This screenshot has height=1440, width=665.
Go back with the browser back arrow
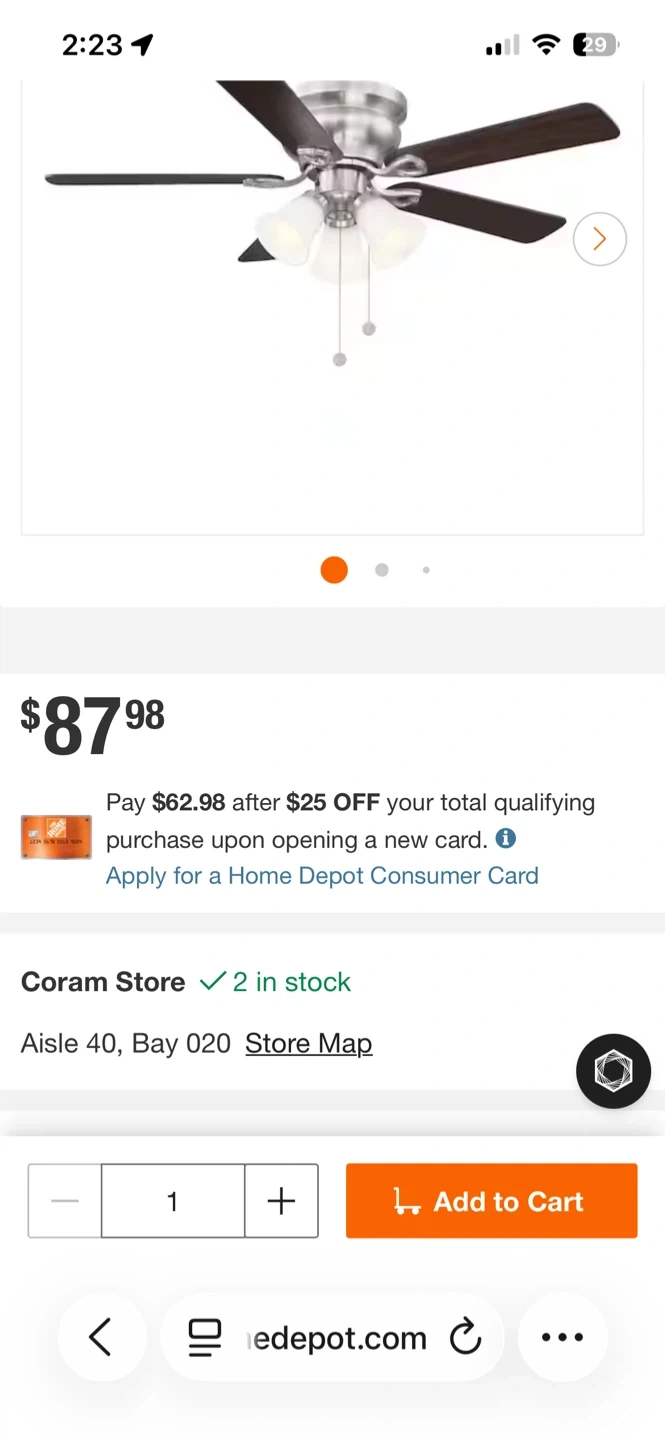[101, 1337]
